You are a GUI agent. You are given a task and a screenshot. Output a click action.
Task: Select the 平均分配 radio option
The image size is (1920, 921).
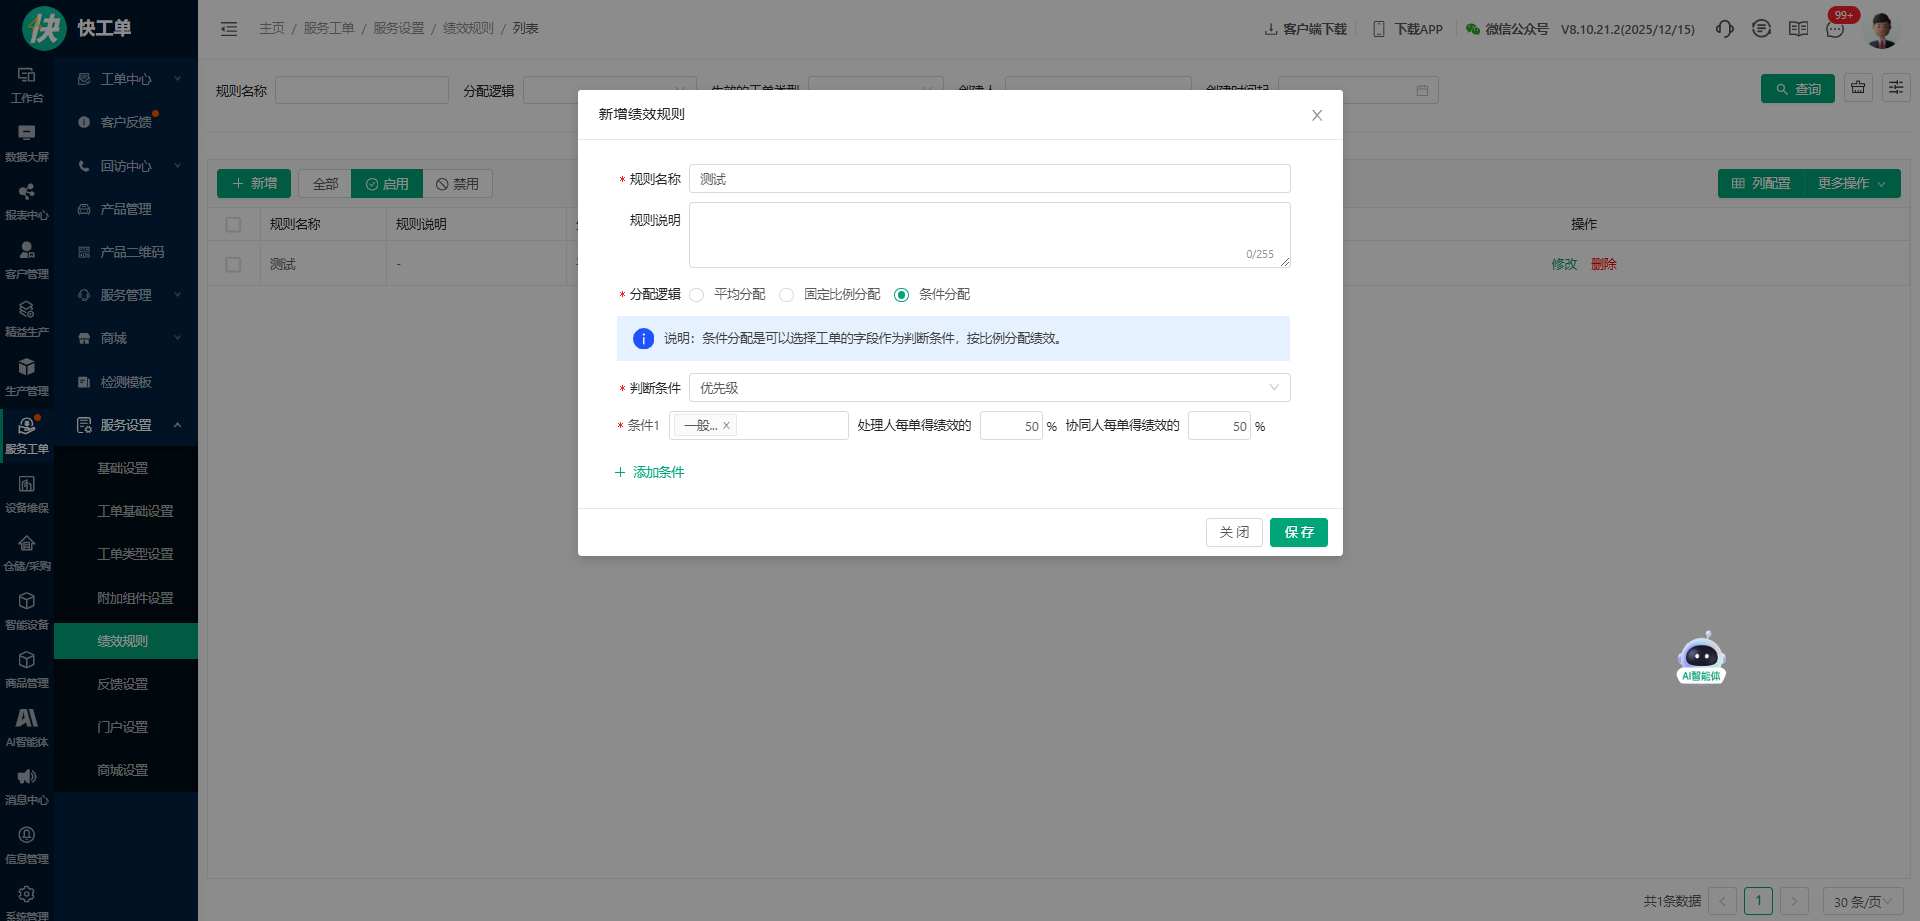tap(697, 295)
